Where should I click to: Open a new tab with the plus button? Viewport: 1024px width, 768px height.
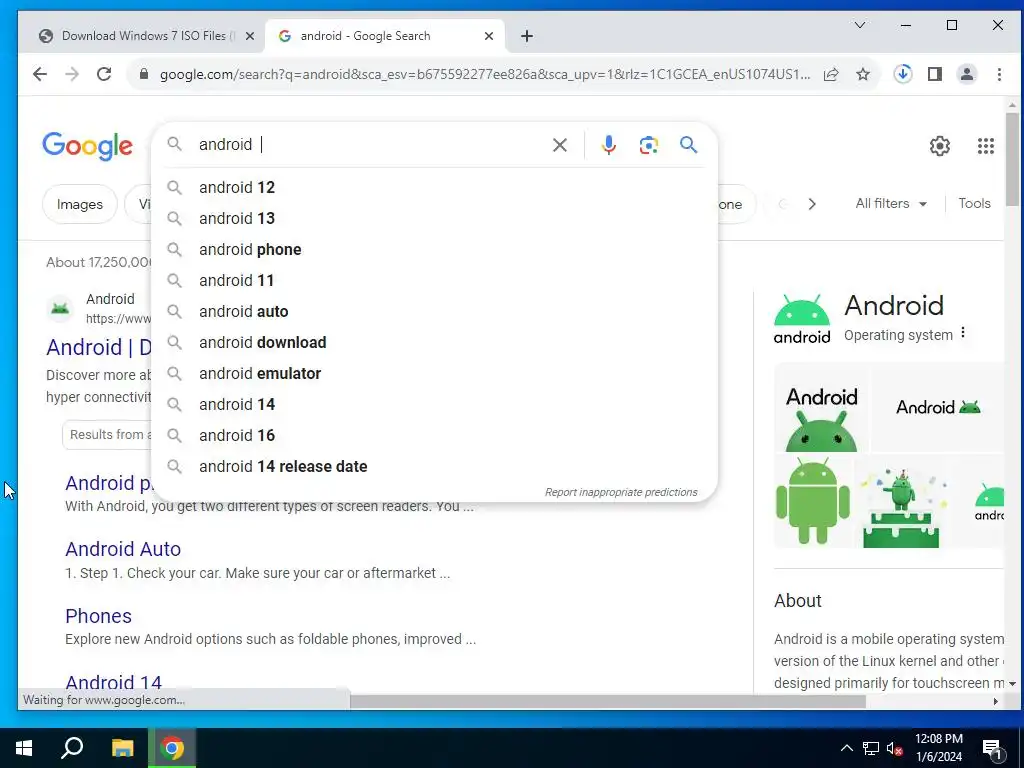coord(527,36)
